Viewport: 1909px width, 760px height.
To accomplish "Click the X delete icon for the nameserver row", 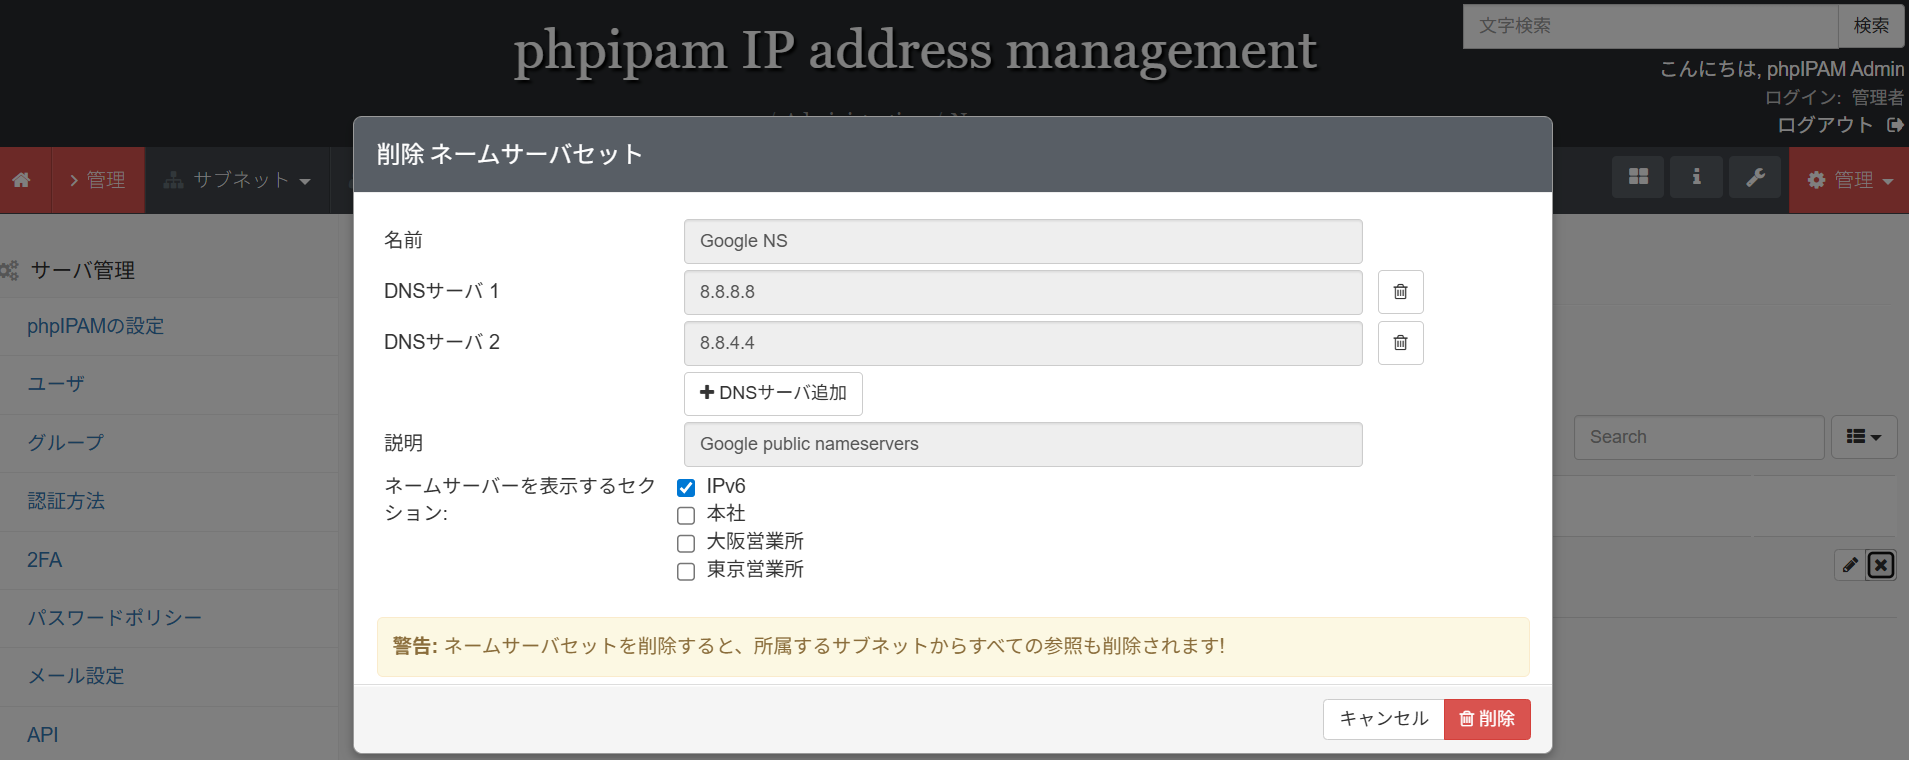I will tap(1881, 565).
